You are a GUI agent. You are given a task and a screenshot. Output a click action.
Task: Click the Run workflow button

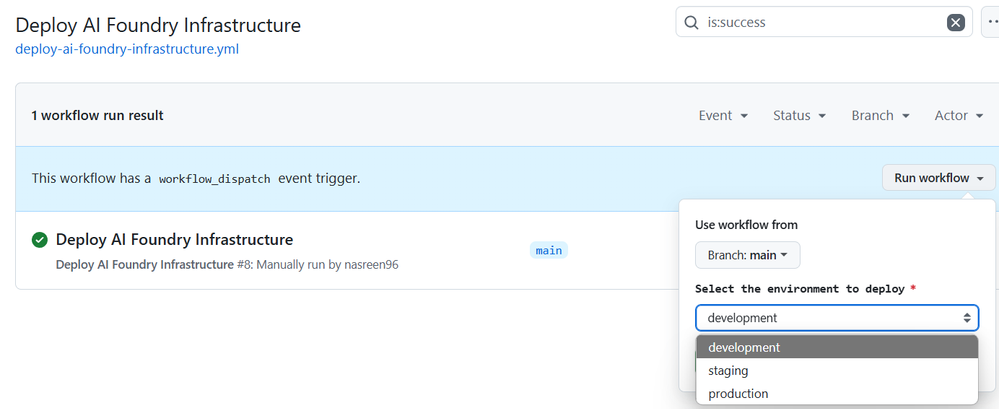[938, 178]
